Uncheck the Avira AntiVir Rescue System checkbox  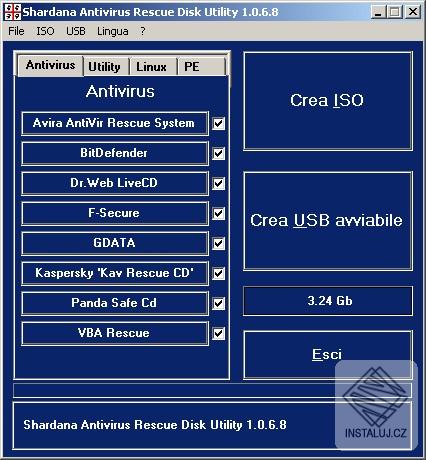[x=219, y=123]
